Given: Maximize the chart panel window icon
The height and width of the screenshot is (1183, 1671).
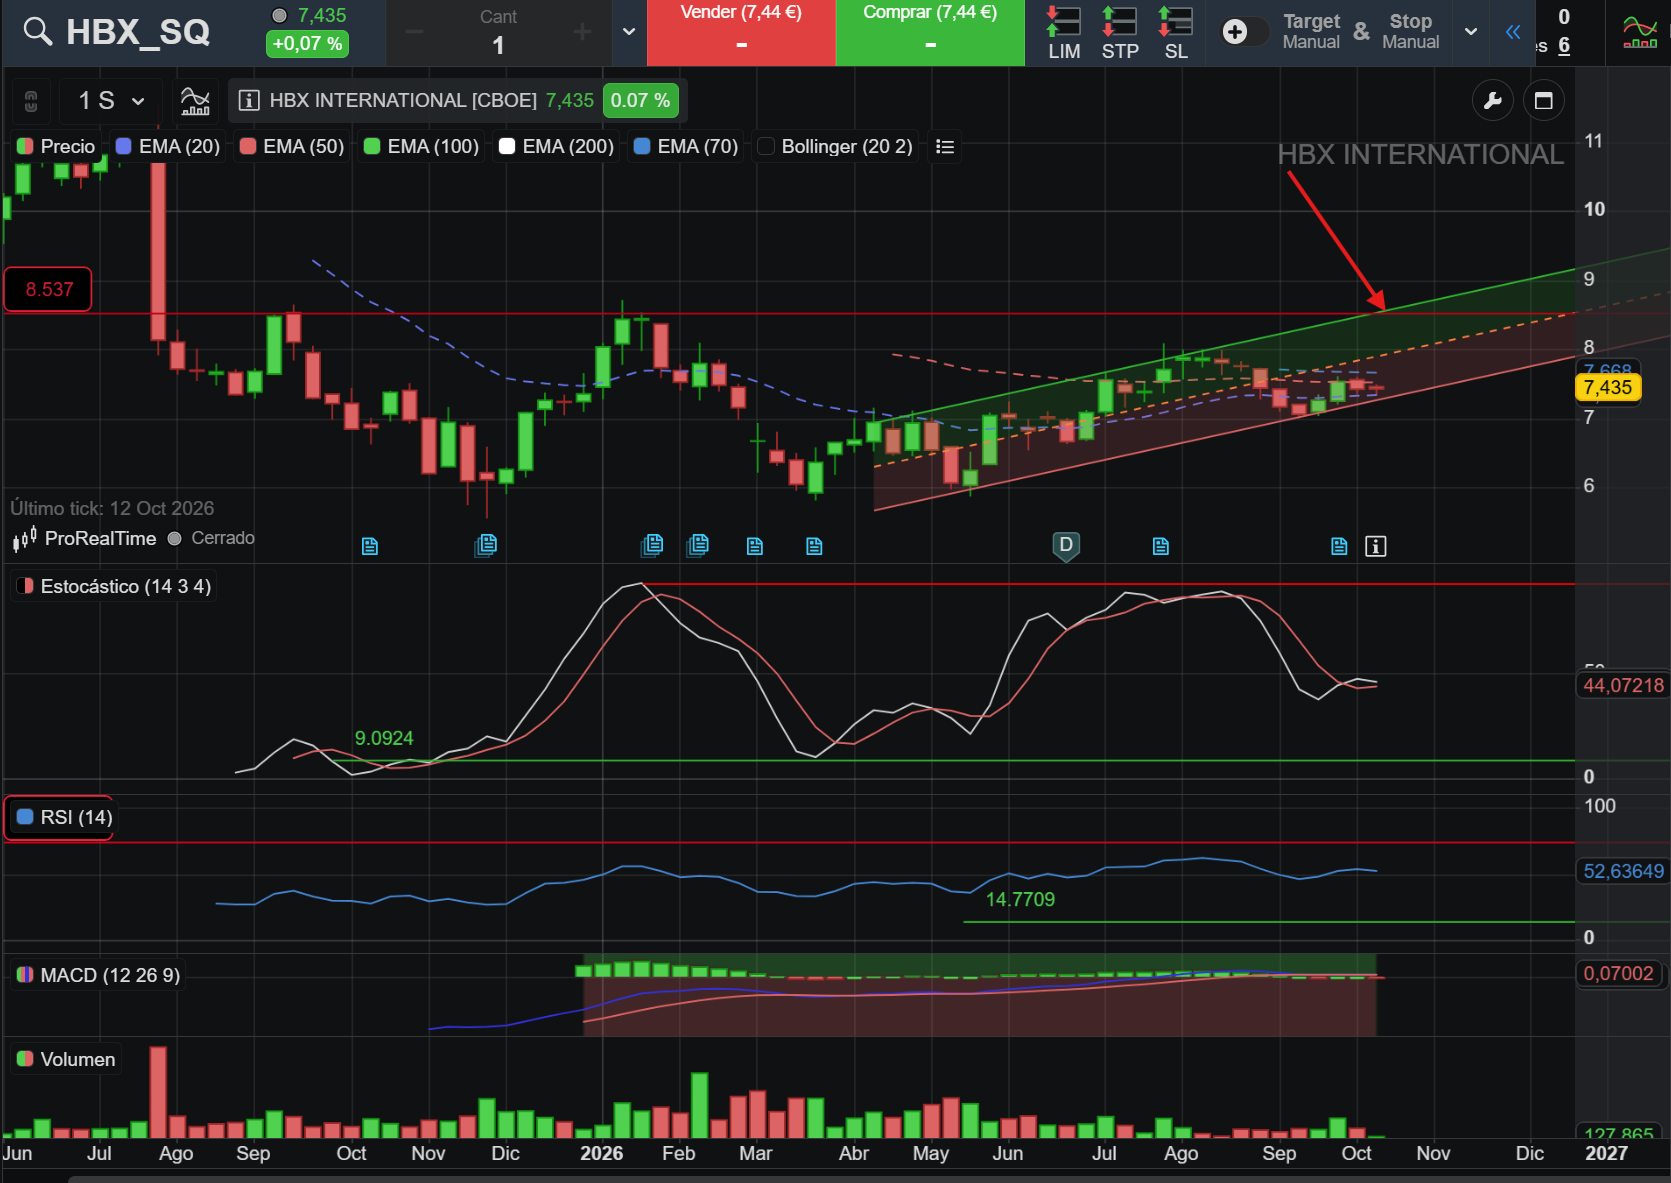Looking at the screenshot, I should pyautogui.click(x=1544, y=101).
